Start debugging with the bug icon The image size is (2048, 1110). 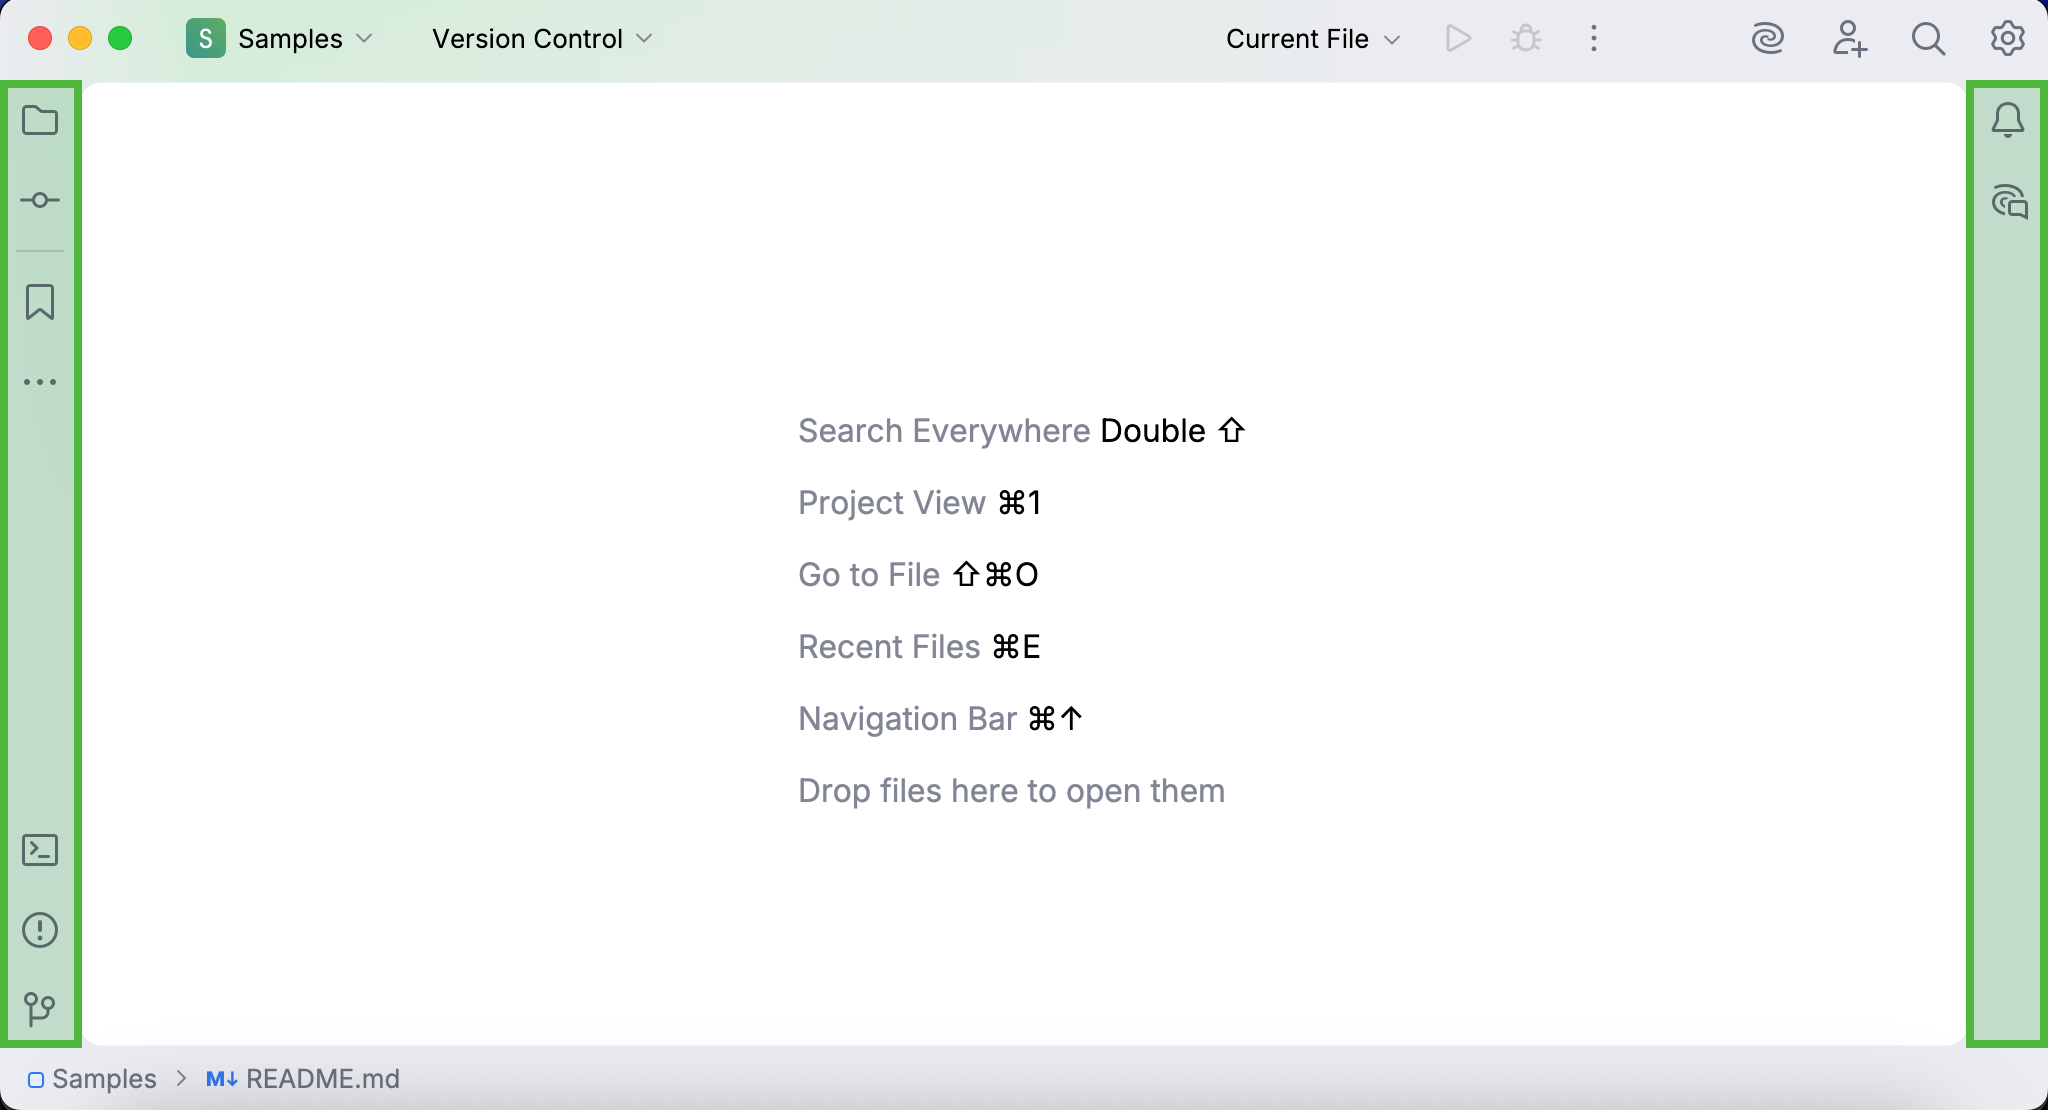click(x=1525, y=38)
